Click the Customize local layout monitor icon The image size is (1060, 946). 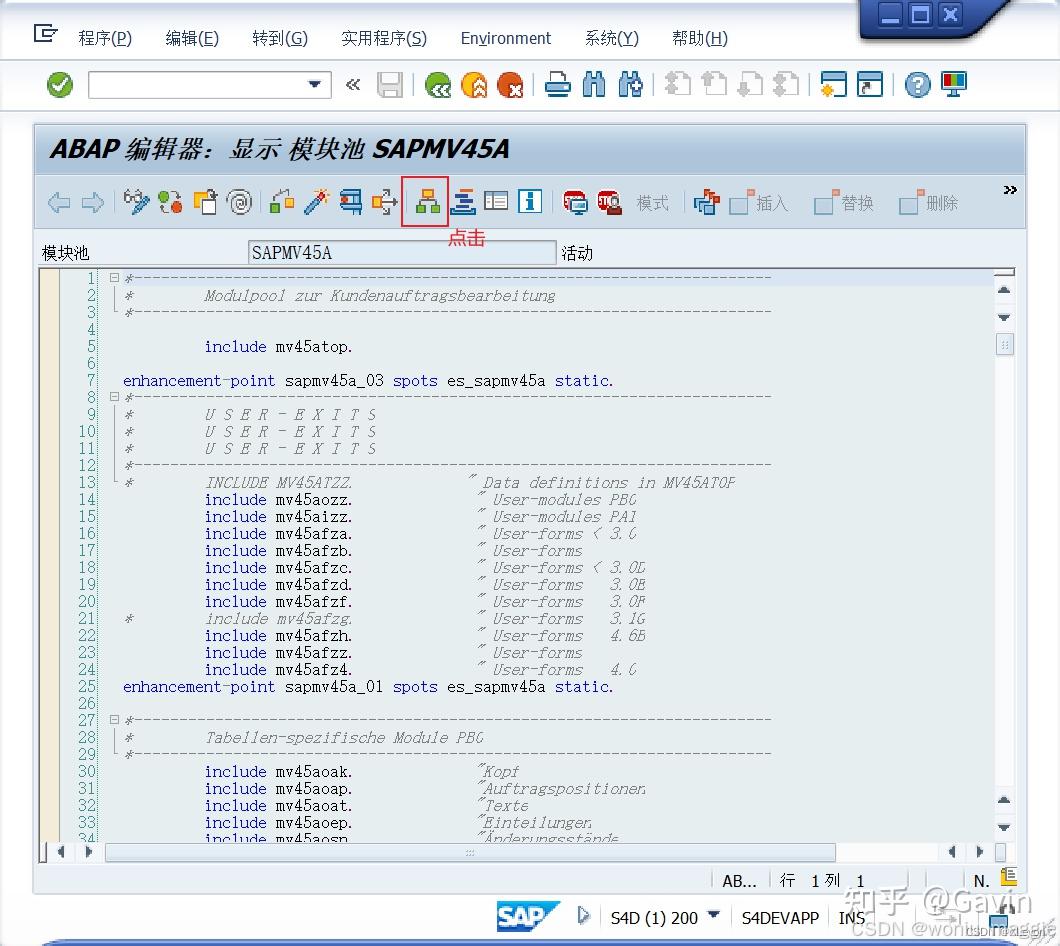[x=954, y=86]
